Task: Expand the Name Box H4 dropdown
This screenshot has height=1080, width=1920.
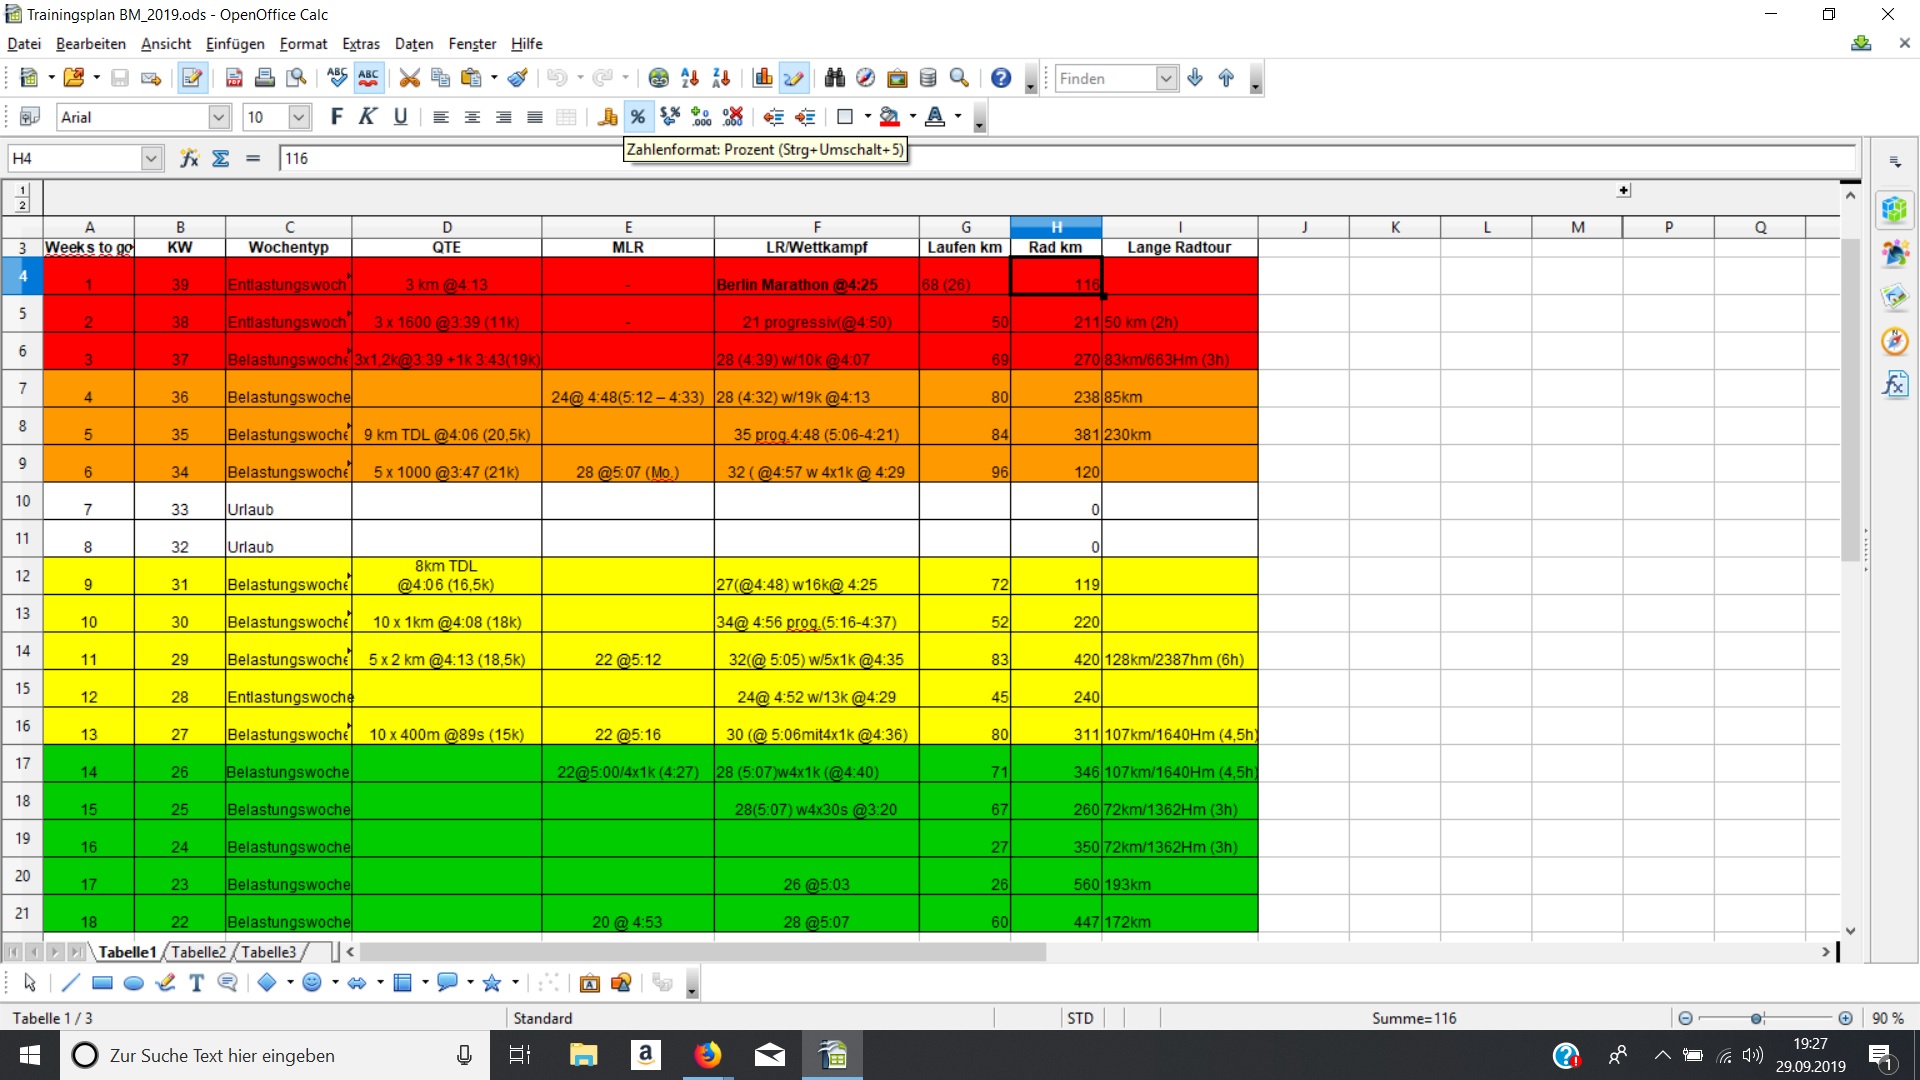Action: tap(151, 158)
